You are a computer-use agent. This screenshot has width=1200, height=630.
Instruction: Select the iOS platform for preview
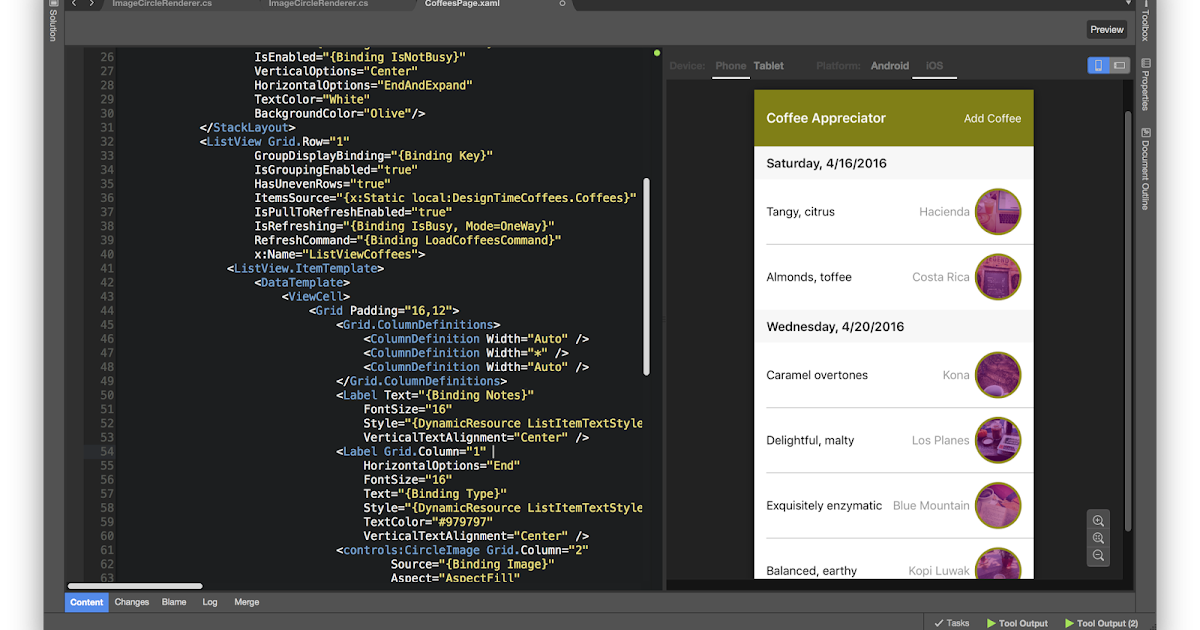[933, 66]
